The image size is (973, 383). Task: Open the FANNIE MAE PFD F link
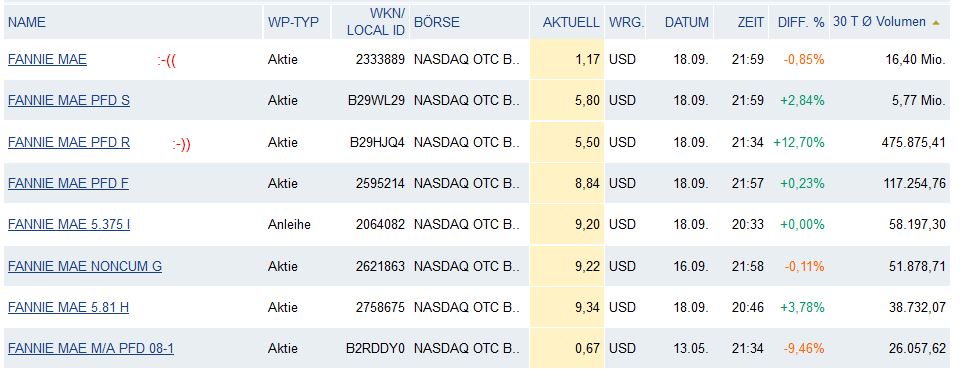68,183
